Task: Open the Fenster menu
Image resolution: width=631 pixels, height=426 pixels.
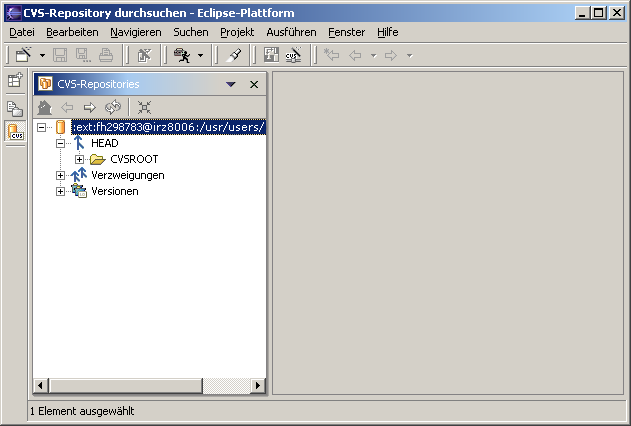Action: tap(346, 32)
